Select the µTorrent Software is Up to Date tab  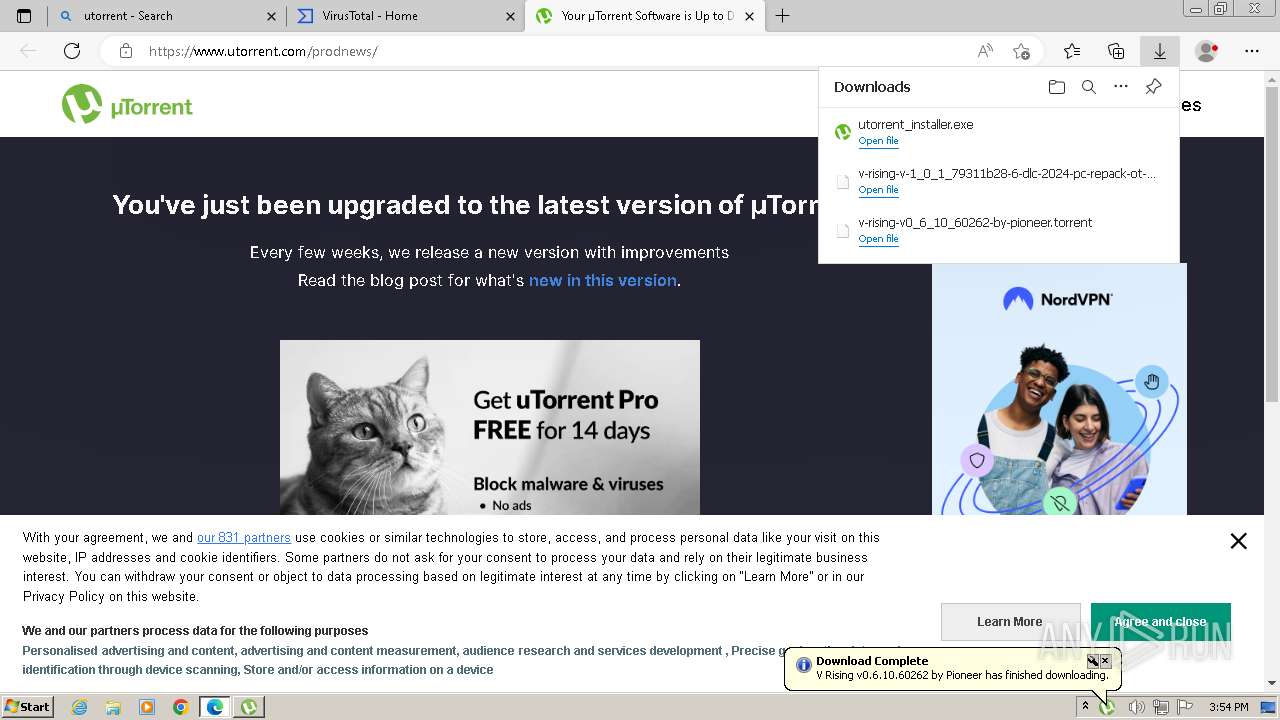(x=643, y=16)
